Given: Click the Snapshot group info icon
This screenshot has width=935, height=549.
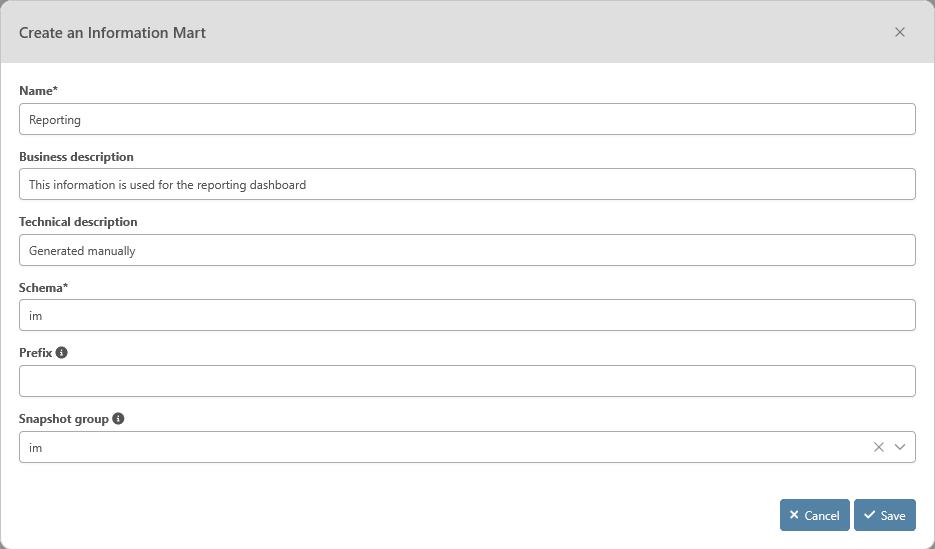Looking at the screenshot, I should (x=118, y=419).
